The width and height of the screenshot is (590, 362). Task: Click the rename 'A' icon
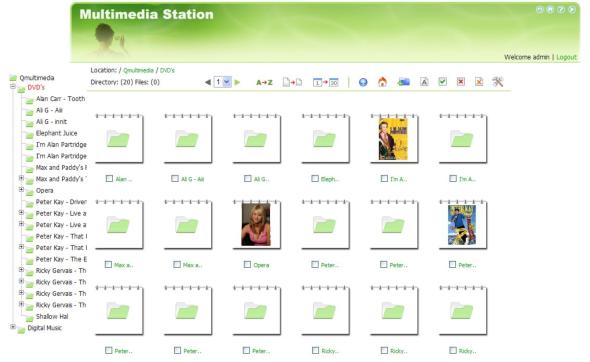424,82
